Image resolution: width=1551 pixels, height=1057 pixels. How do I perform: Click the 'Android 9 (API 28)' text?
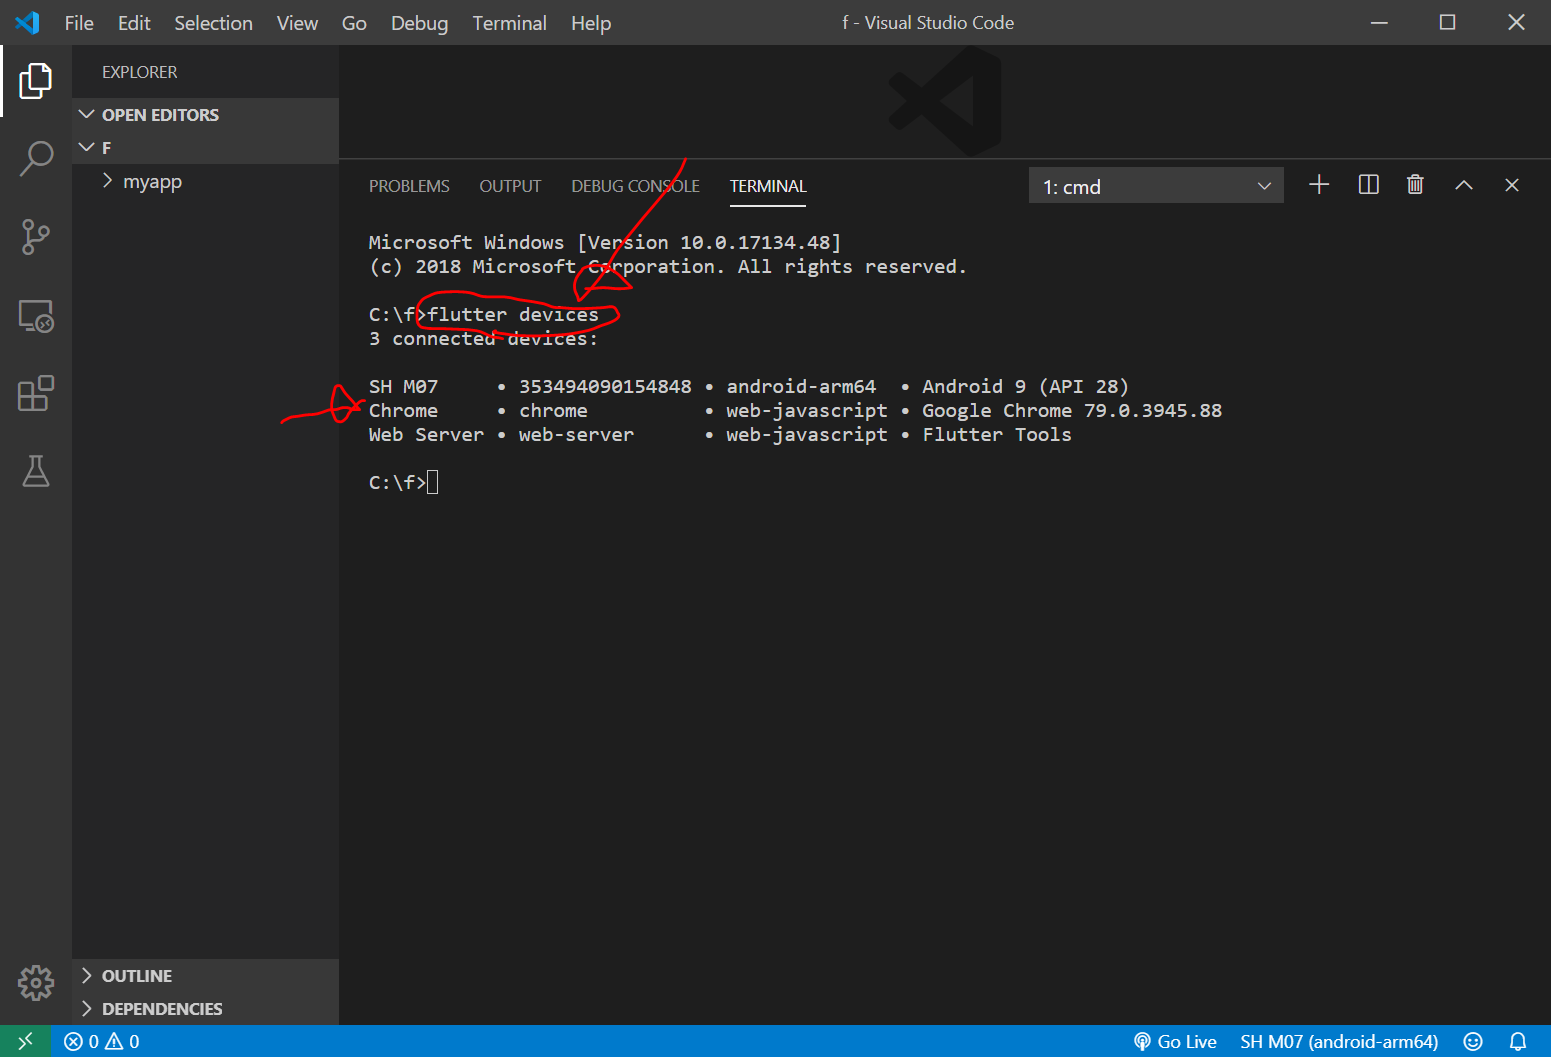pos(1025,387)
